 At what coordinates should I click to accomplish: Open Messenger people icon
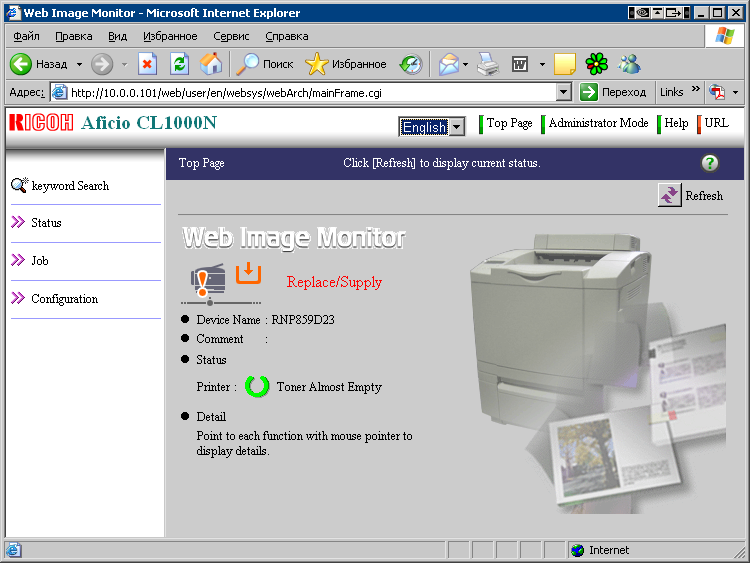click(629, 64)
